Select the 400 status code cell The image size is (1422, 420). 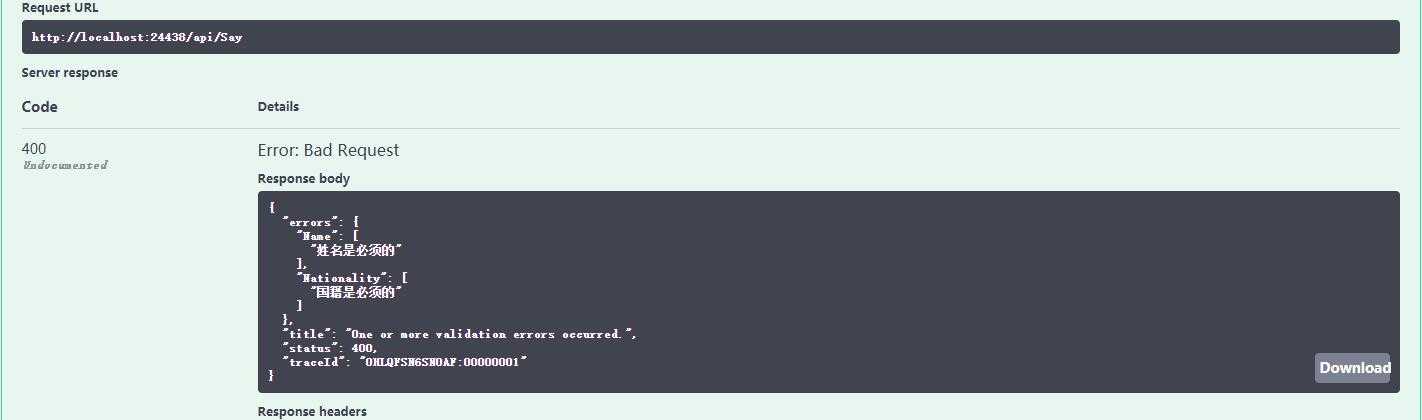34,149
